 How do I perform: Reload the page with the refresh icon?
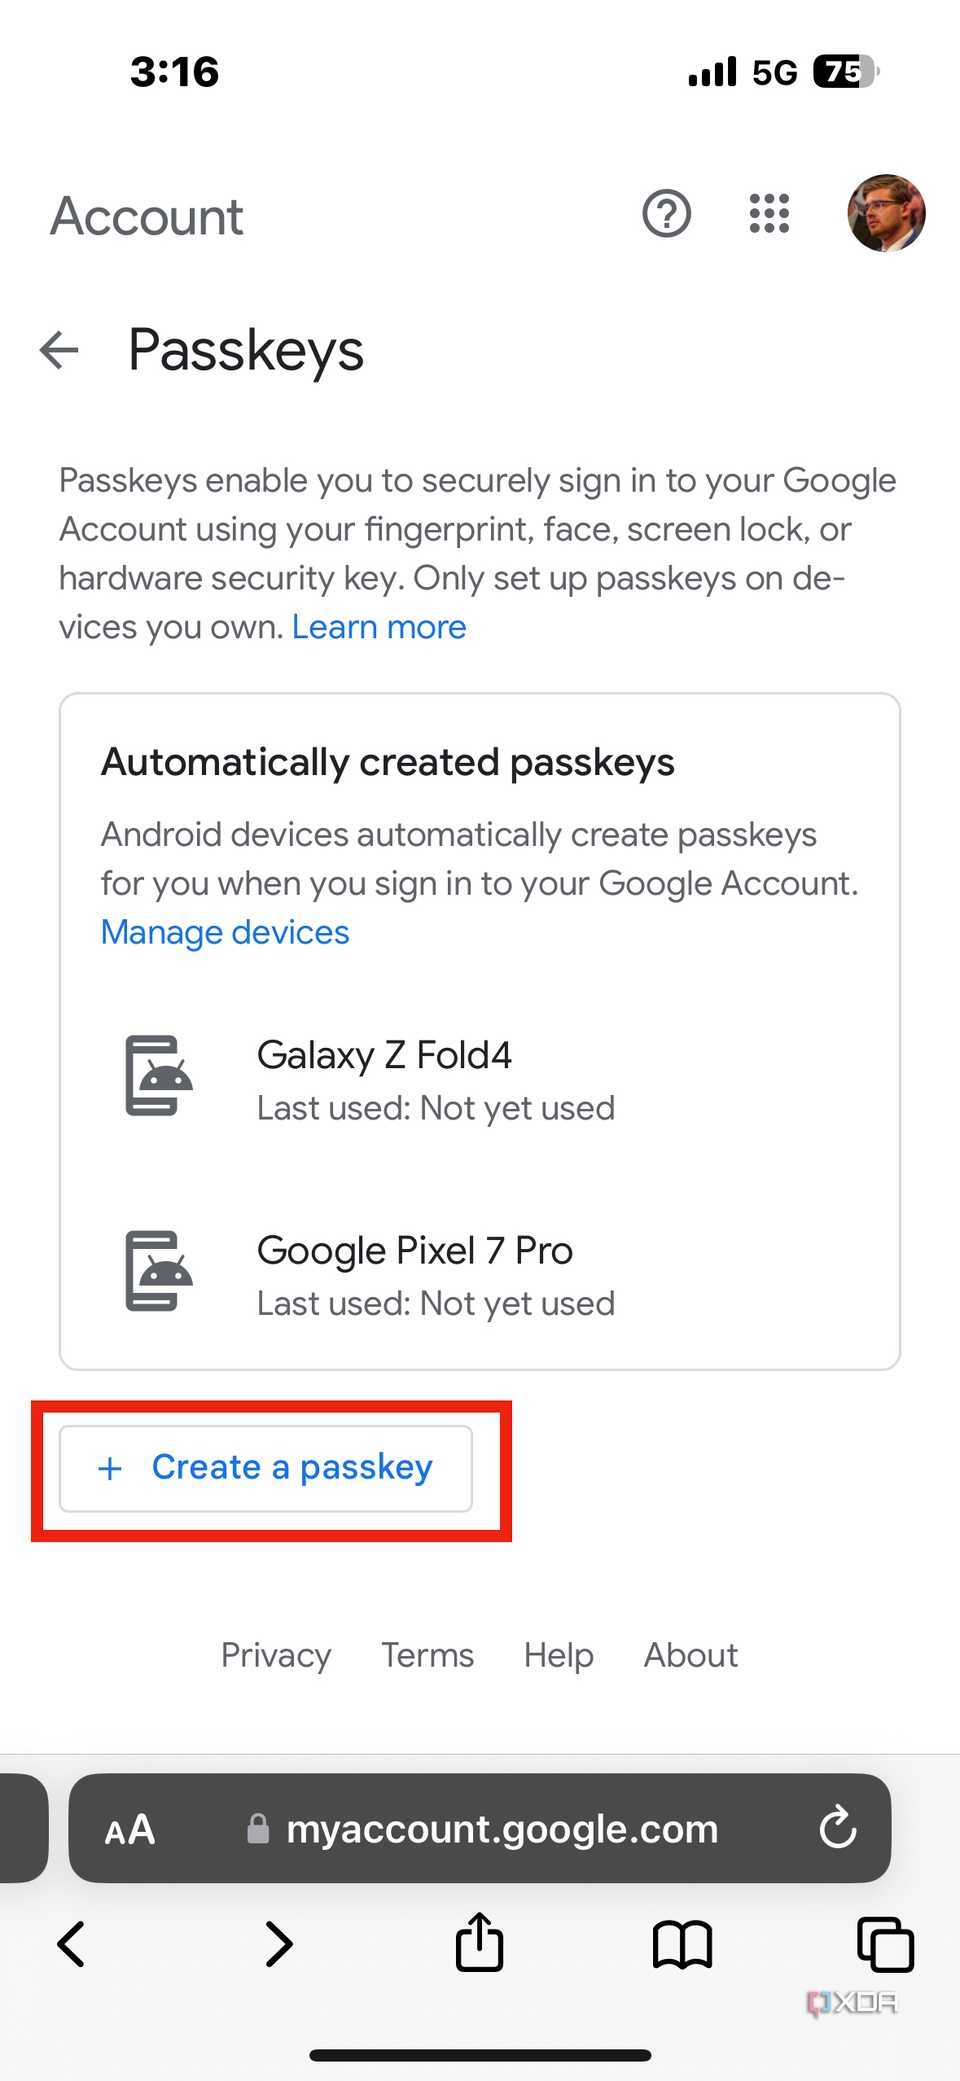(x=838, y=1829)
